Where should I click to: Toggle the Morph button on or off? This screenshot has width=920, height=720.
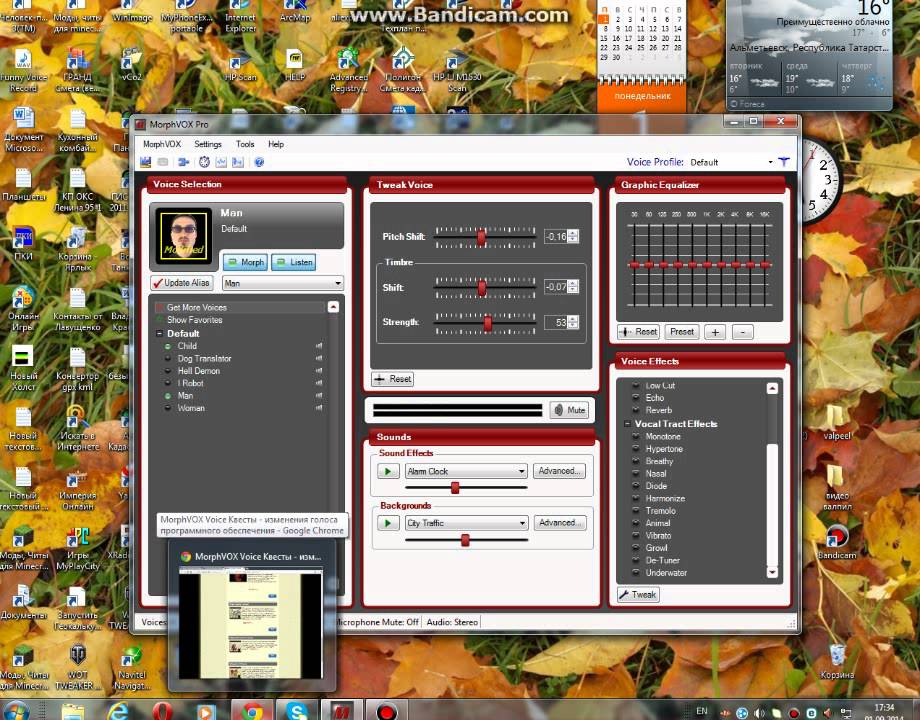tap(244, 262)
